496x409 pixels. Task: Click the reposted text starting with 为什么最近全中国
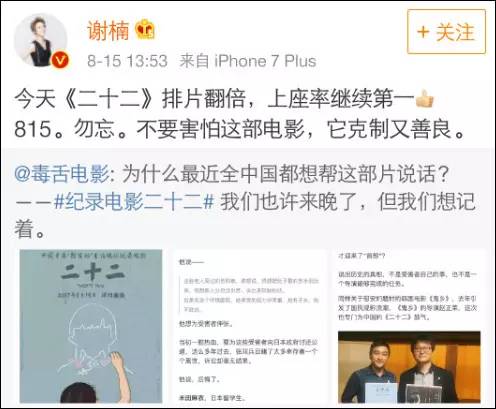click(x=286, y=174)
